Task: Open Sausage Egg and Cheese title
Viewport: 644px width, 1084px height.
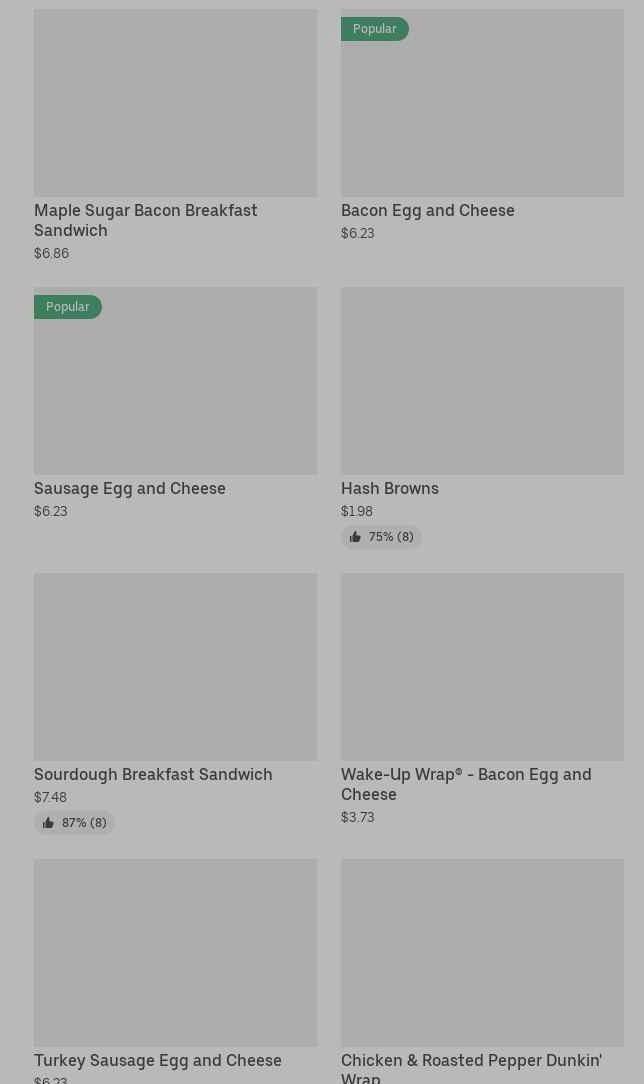Action: [x=130, y=488]
